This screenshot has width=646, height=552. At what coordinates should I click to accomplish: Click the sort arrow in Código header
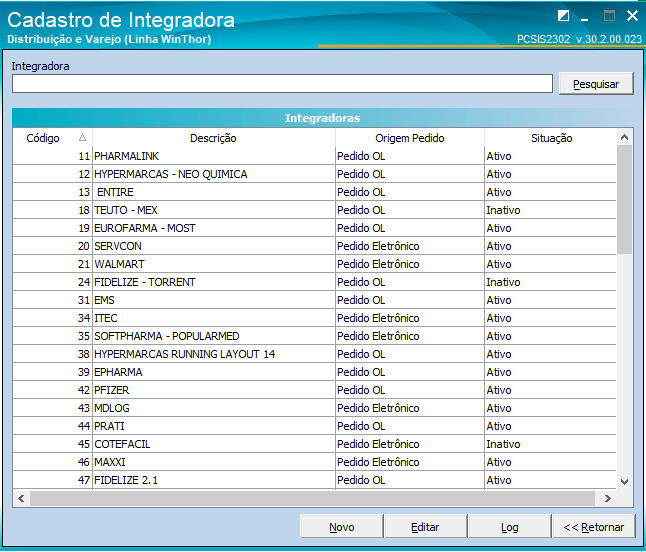coord(82,138)
